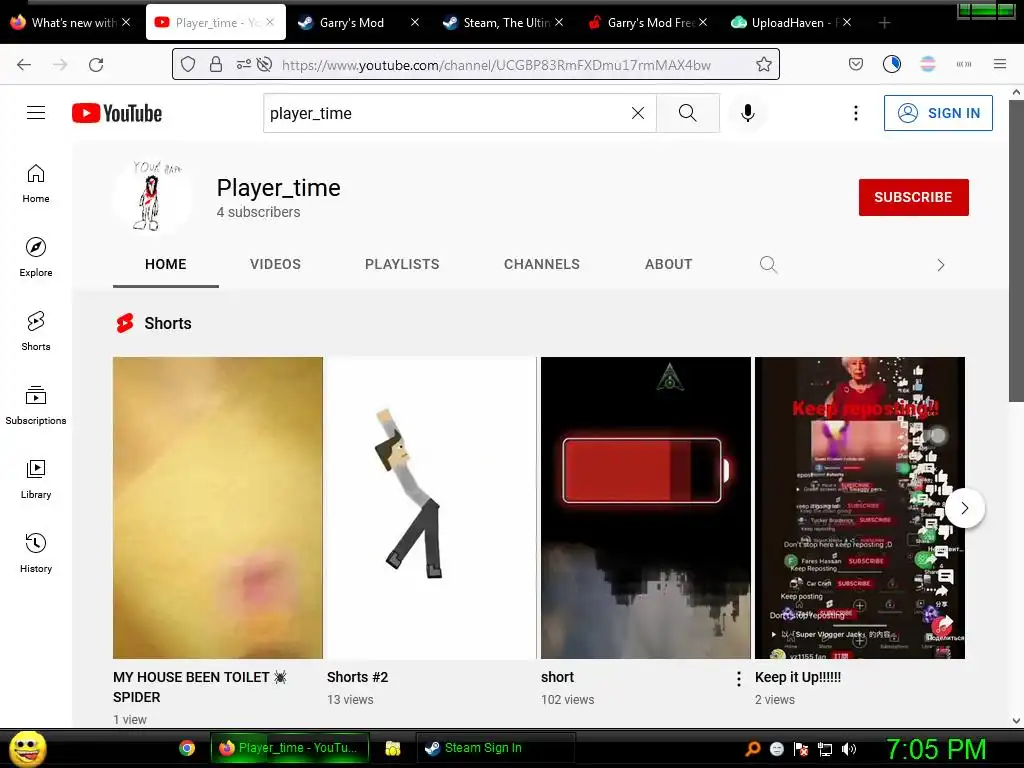The width and height of the screenshot is (1024, 768).
Task: Open the Firefox application menu
Action: [x=1000, y=64]
